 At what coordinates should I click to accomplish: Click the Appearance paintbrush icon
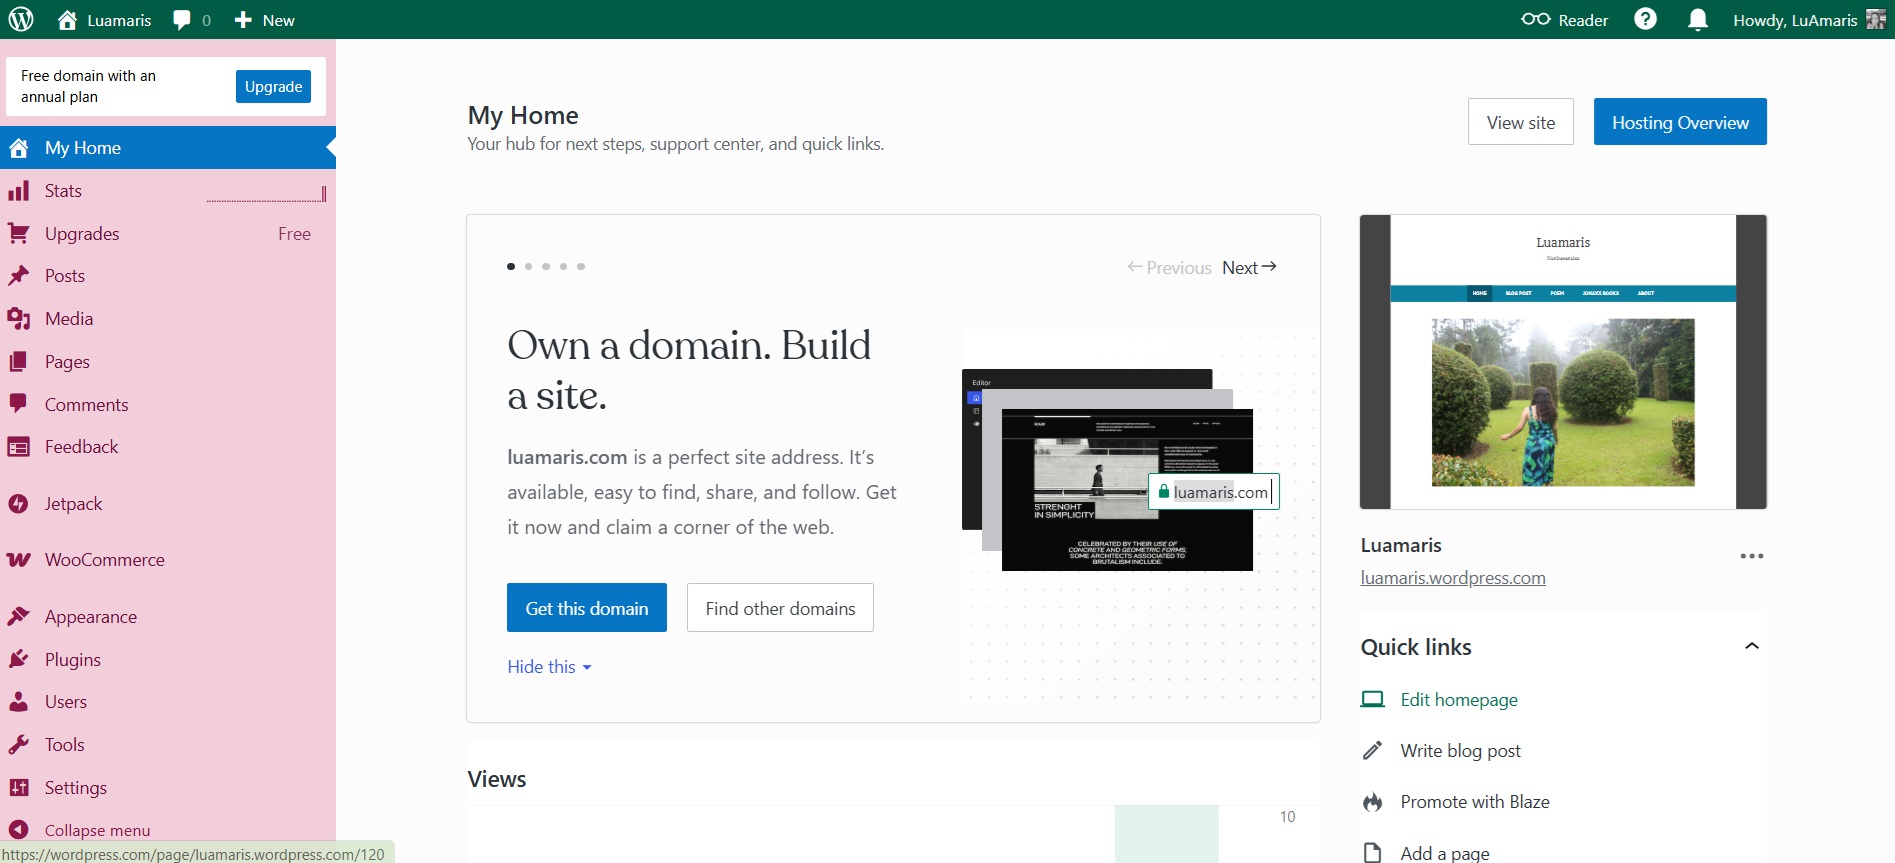pos(19,616)
